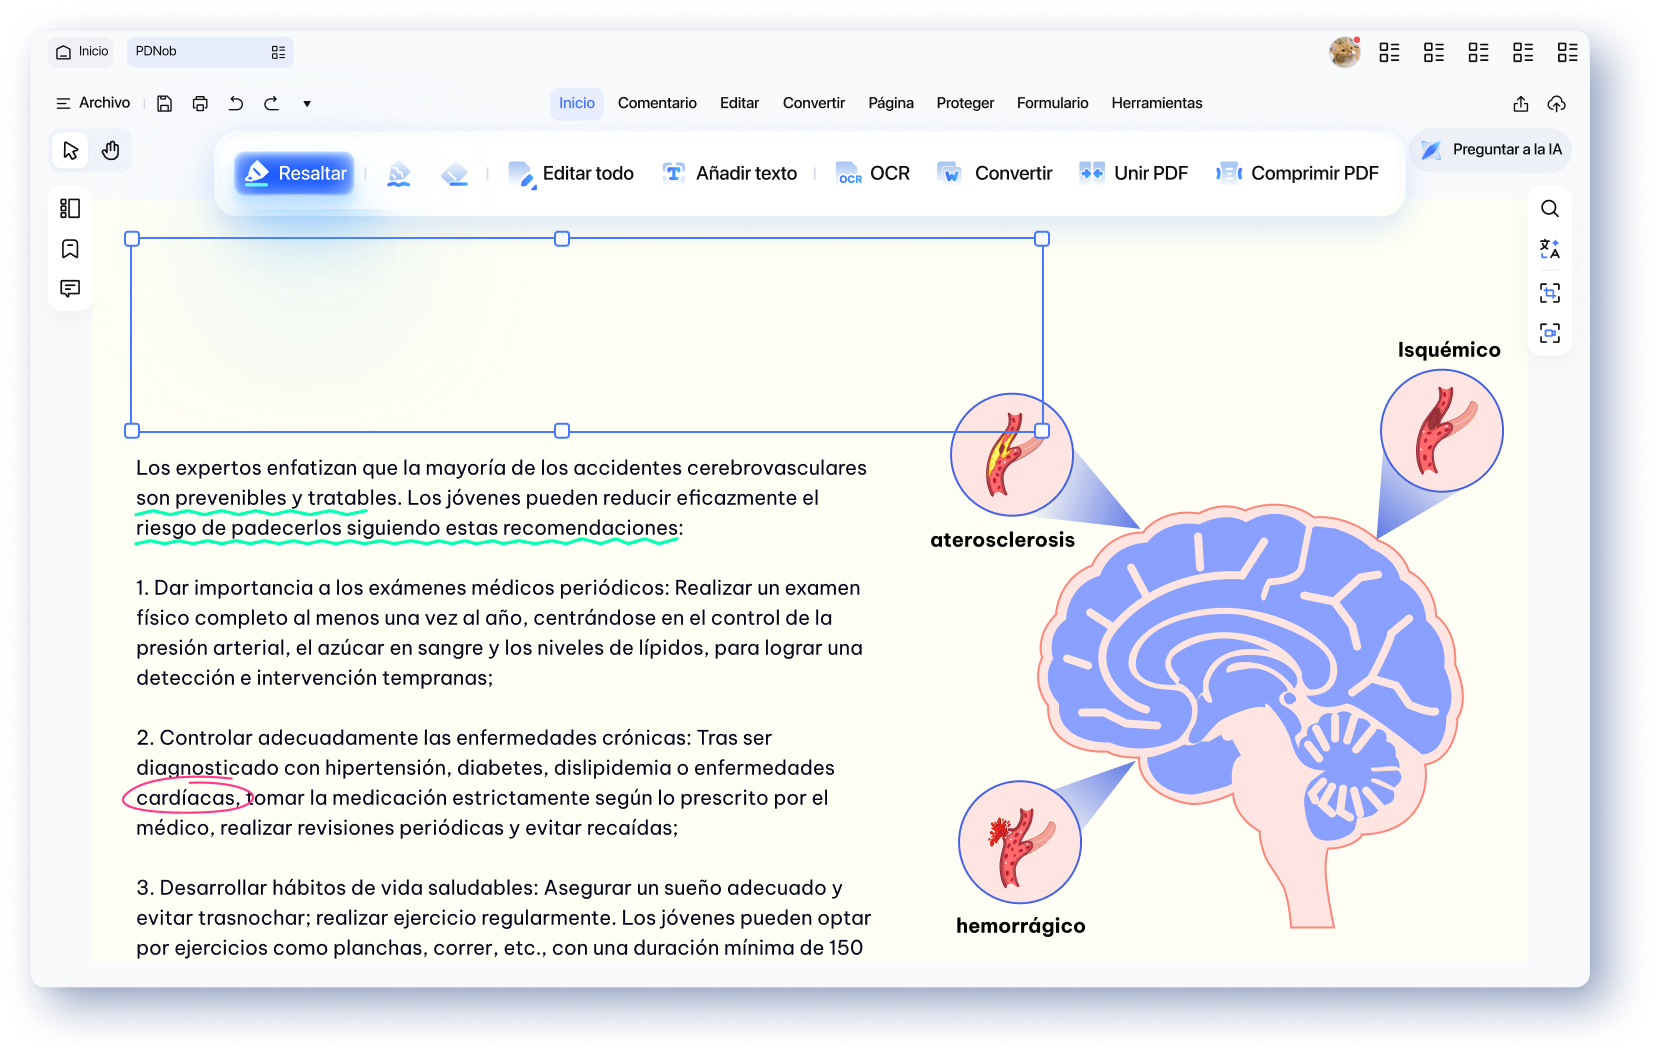The image size is (1657, 1054).
Task: Click the Print icon
Action: (x=200, y=103)
